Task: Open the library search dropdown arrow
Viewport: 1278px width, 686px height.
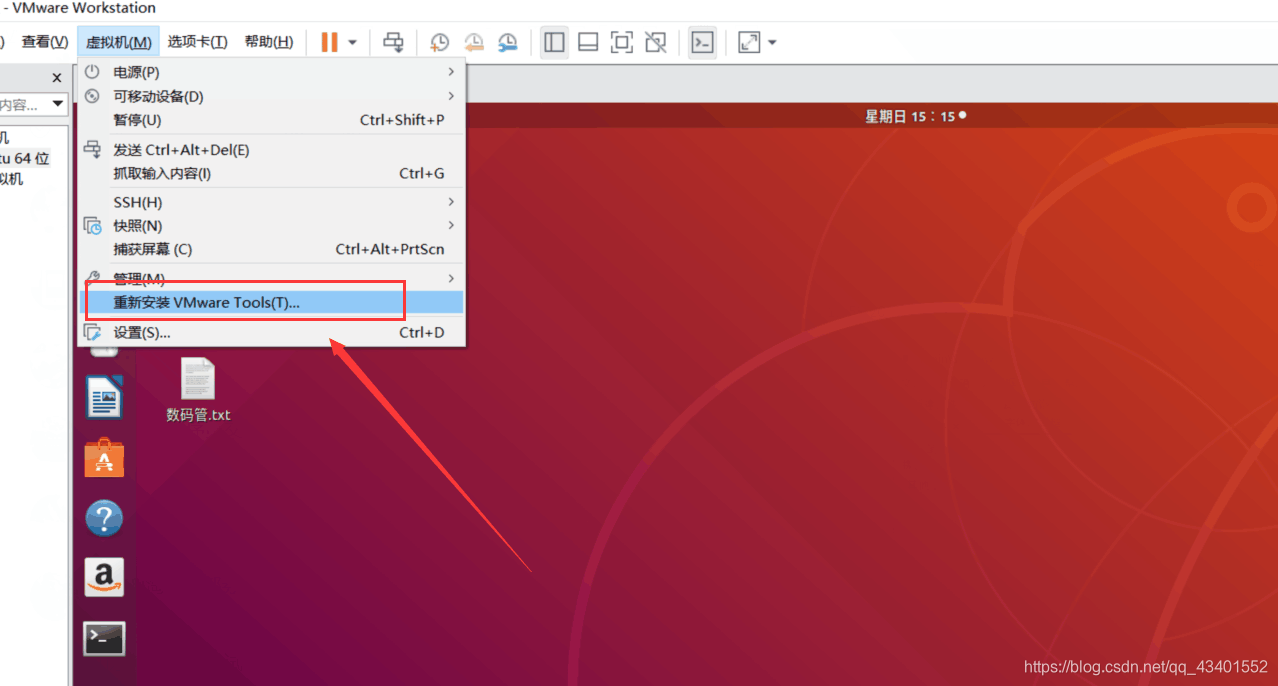Action: click(x=57, y=104)
